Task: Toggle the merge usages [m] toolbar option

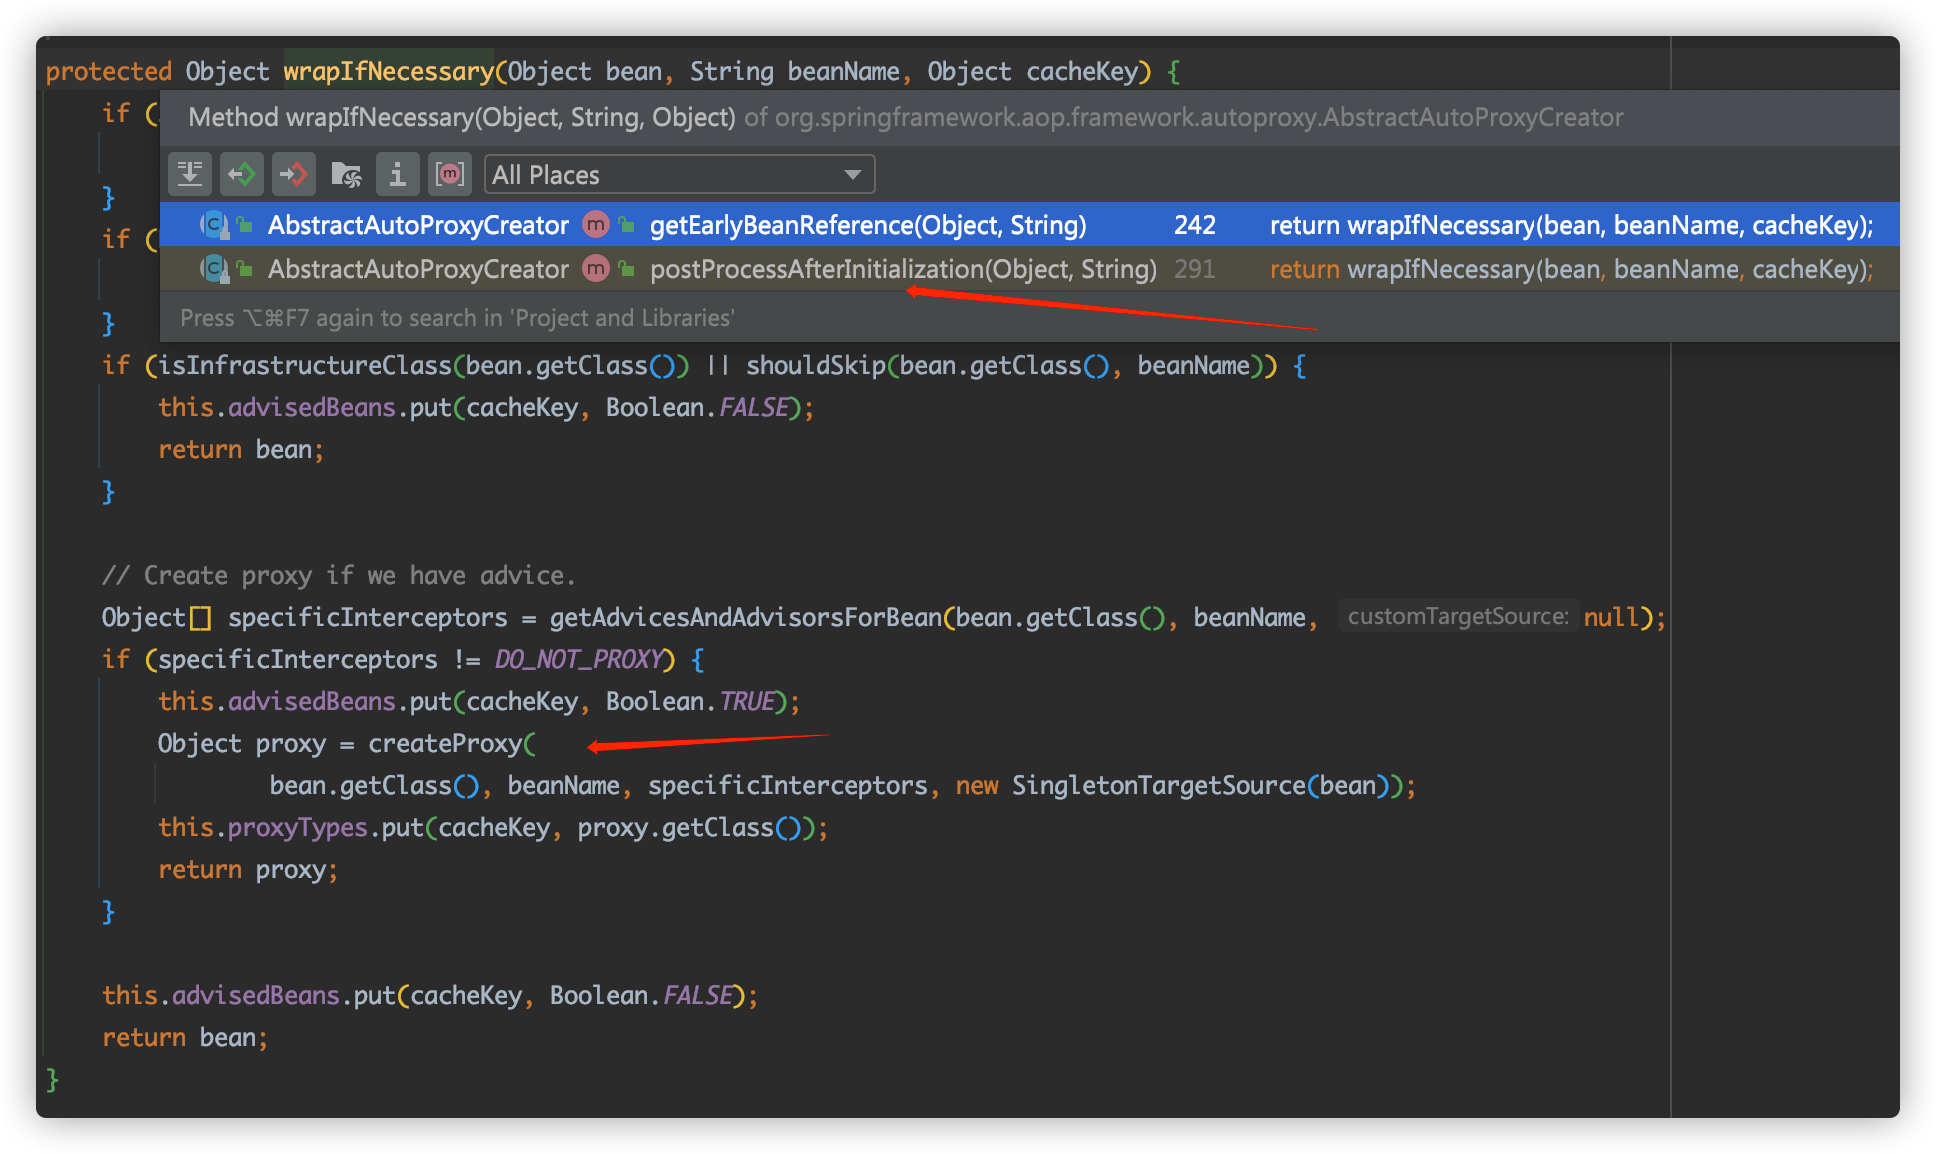Action: pyautogui.click(x=450, y=173)
